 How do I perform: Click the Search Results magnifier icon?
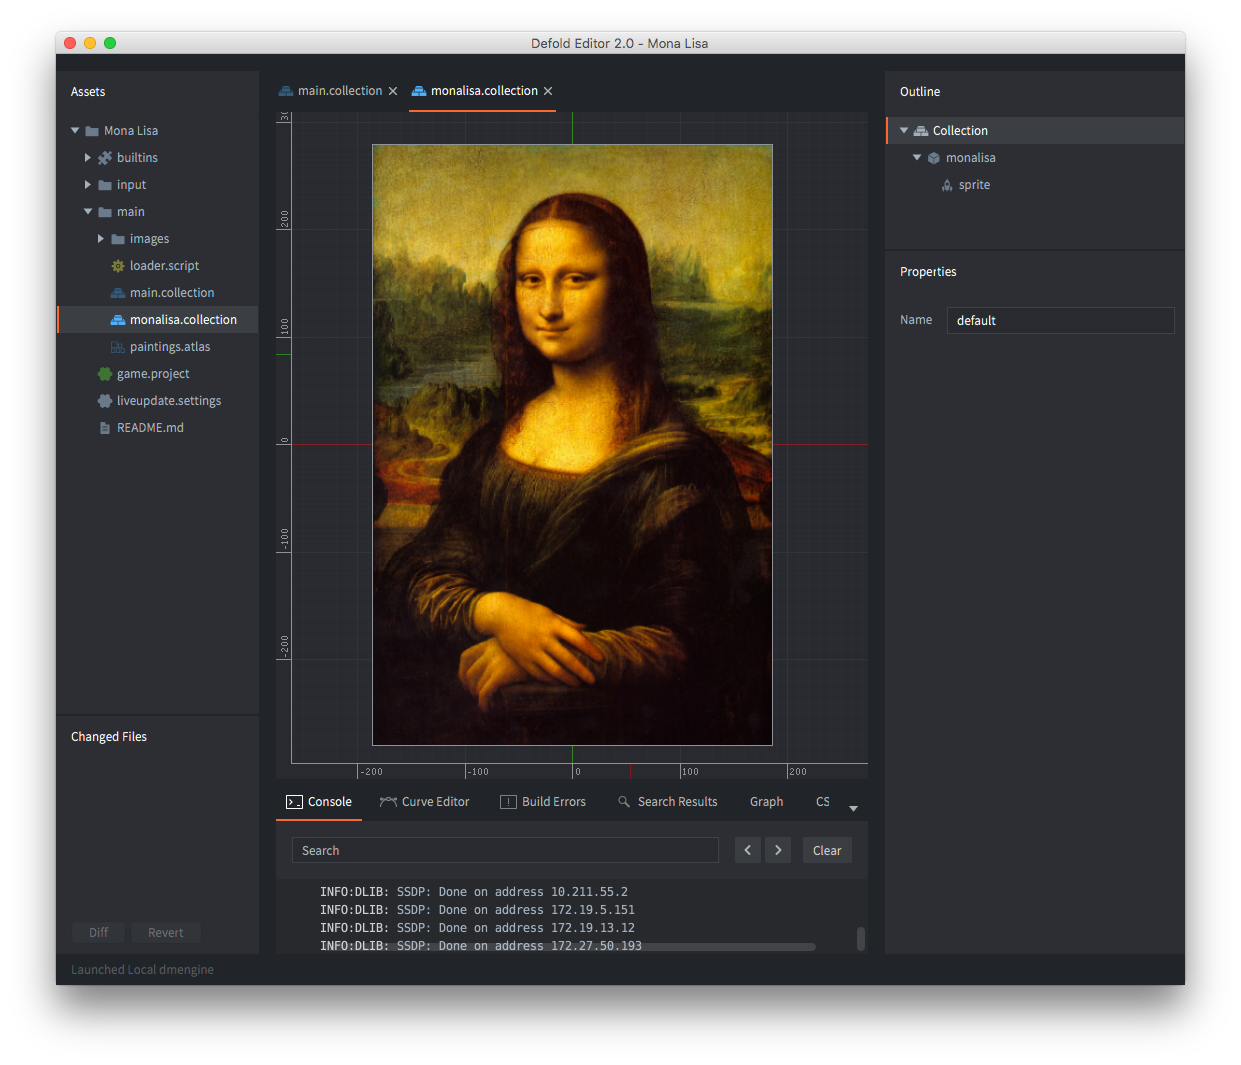point(624,801)
